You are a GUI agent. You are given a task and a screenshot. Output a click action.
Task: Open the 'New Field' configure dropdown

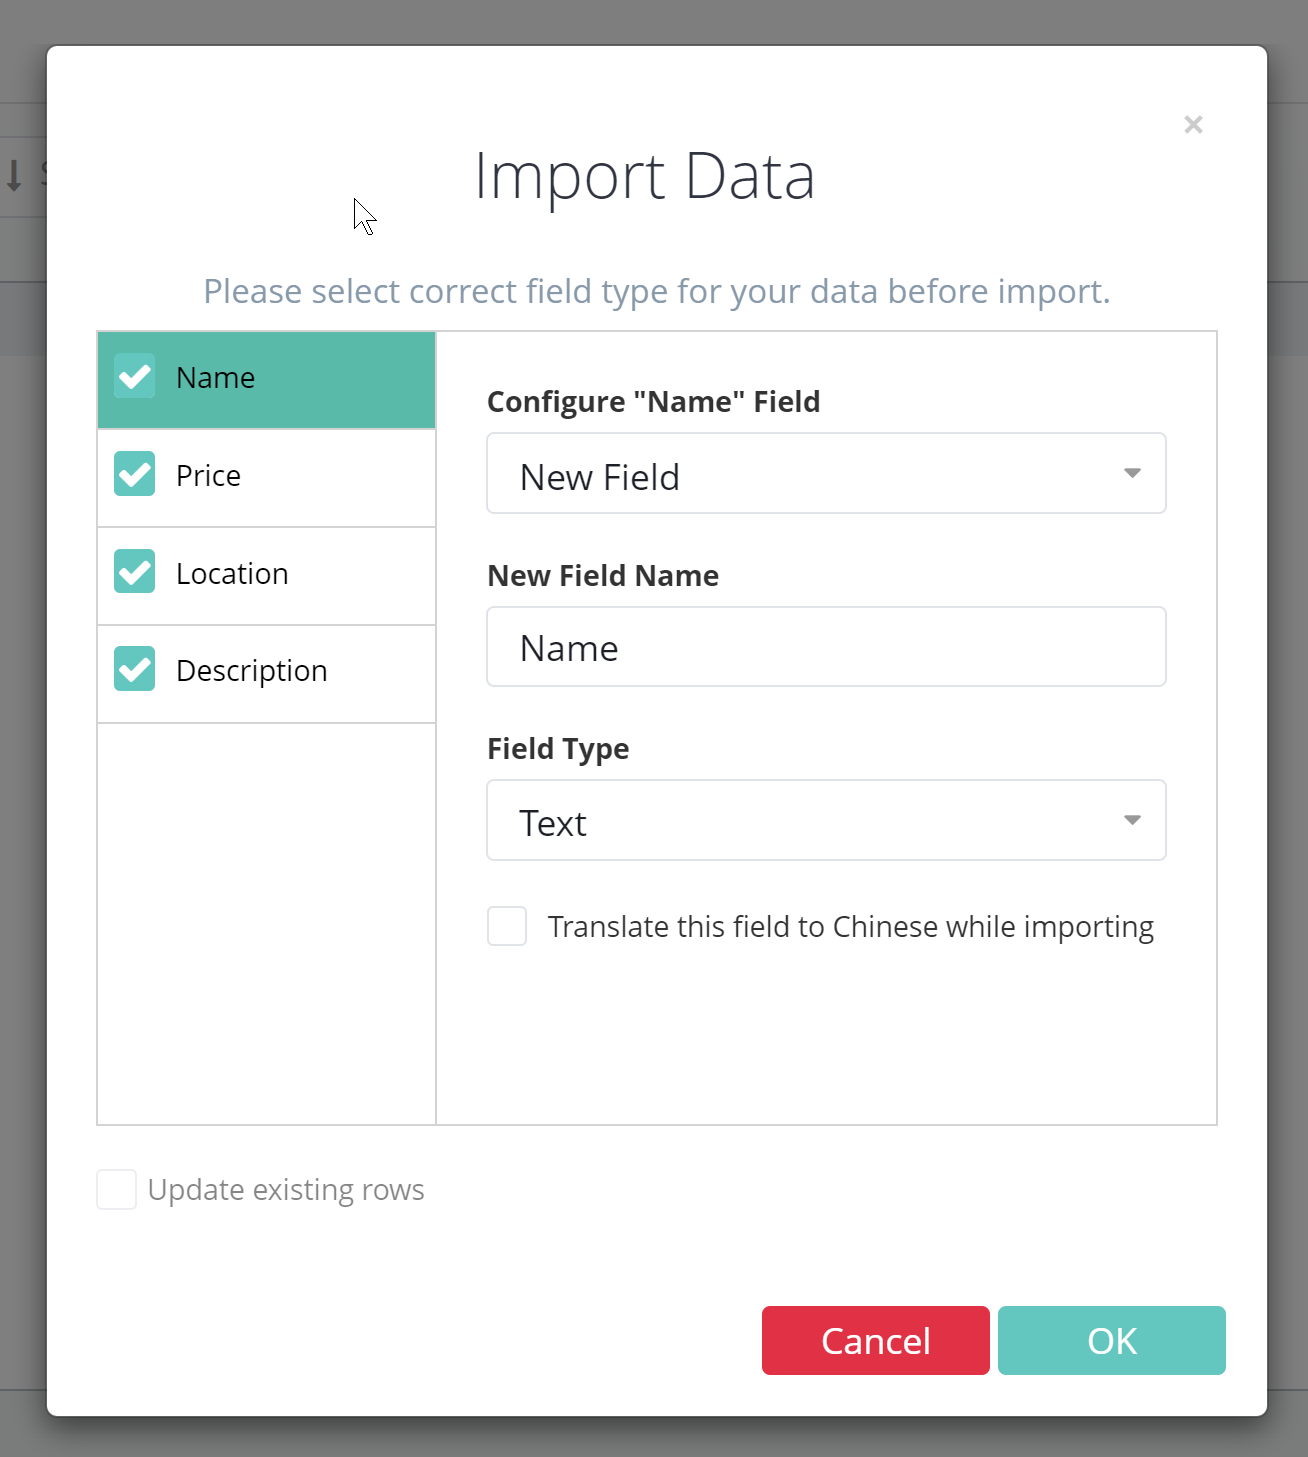[x=800, y=474]
